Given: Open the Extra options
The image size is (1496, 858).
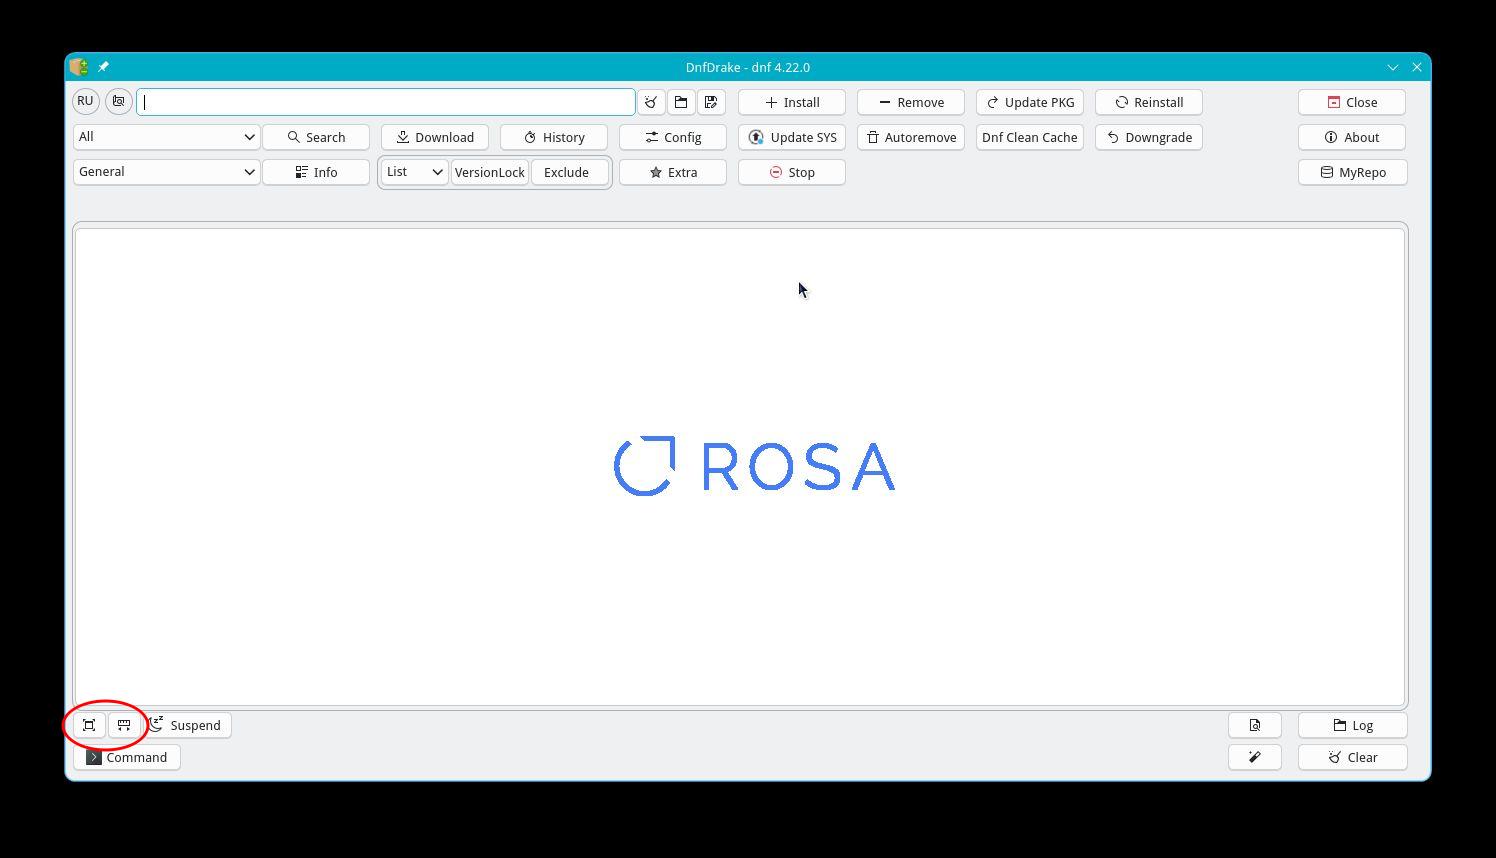Looking at the screenshot, I should pos(673,172).
